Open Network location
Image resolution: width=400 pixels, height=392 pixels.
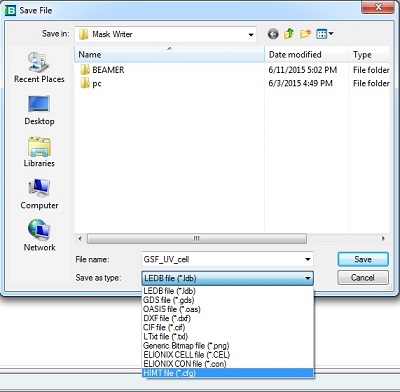(39, 235)
